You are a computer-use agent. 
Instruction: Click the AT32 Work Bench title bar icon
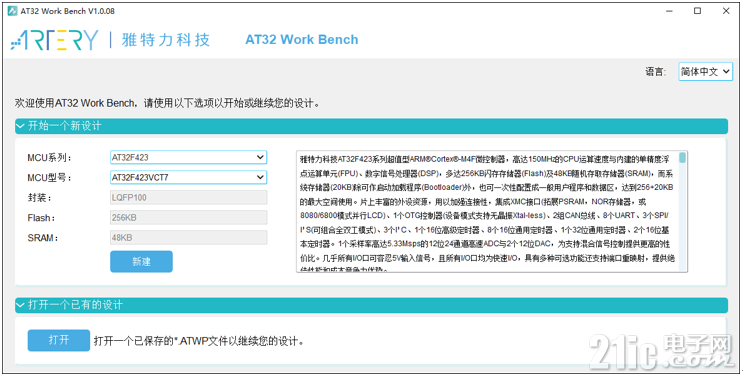click(12, 11)
